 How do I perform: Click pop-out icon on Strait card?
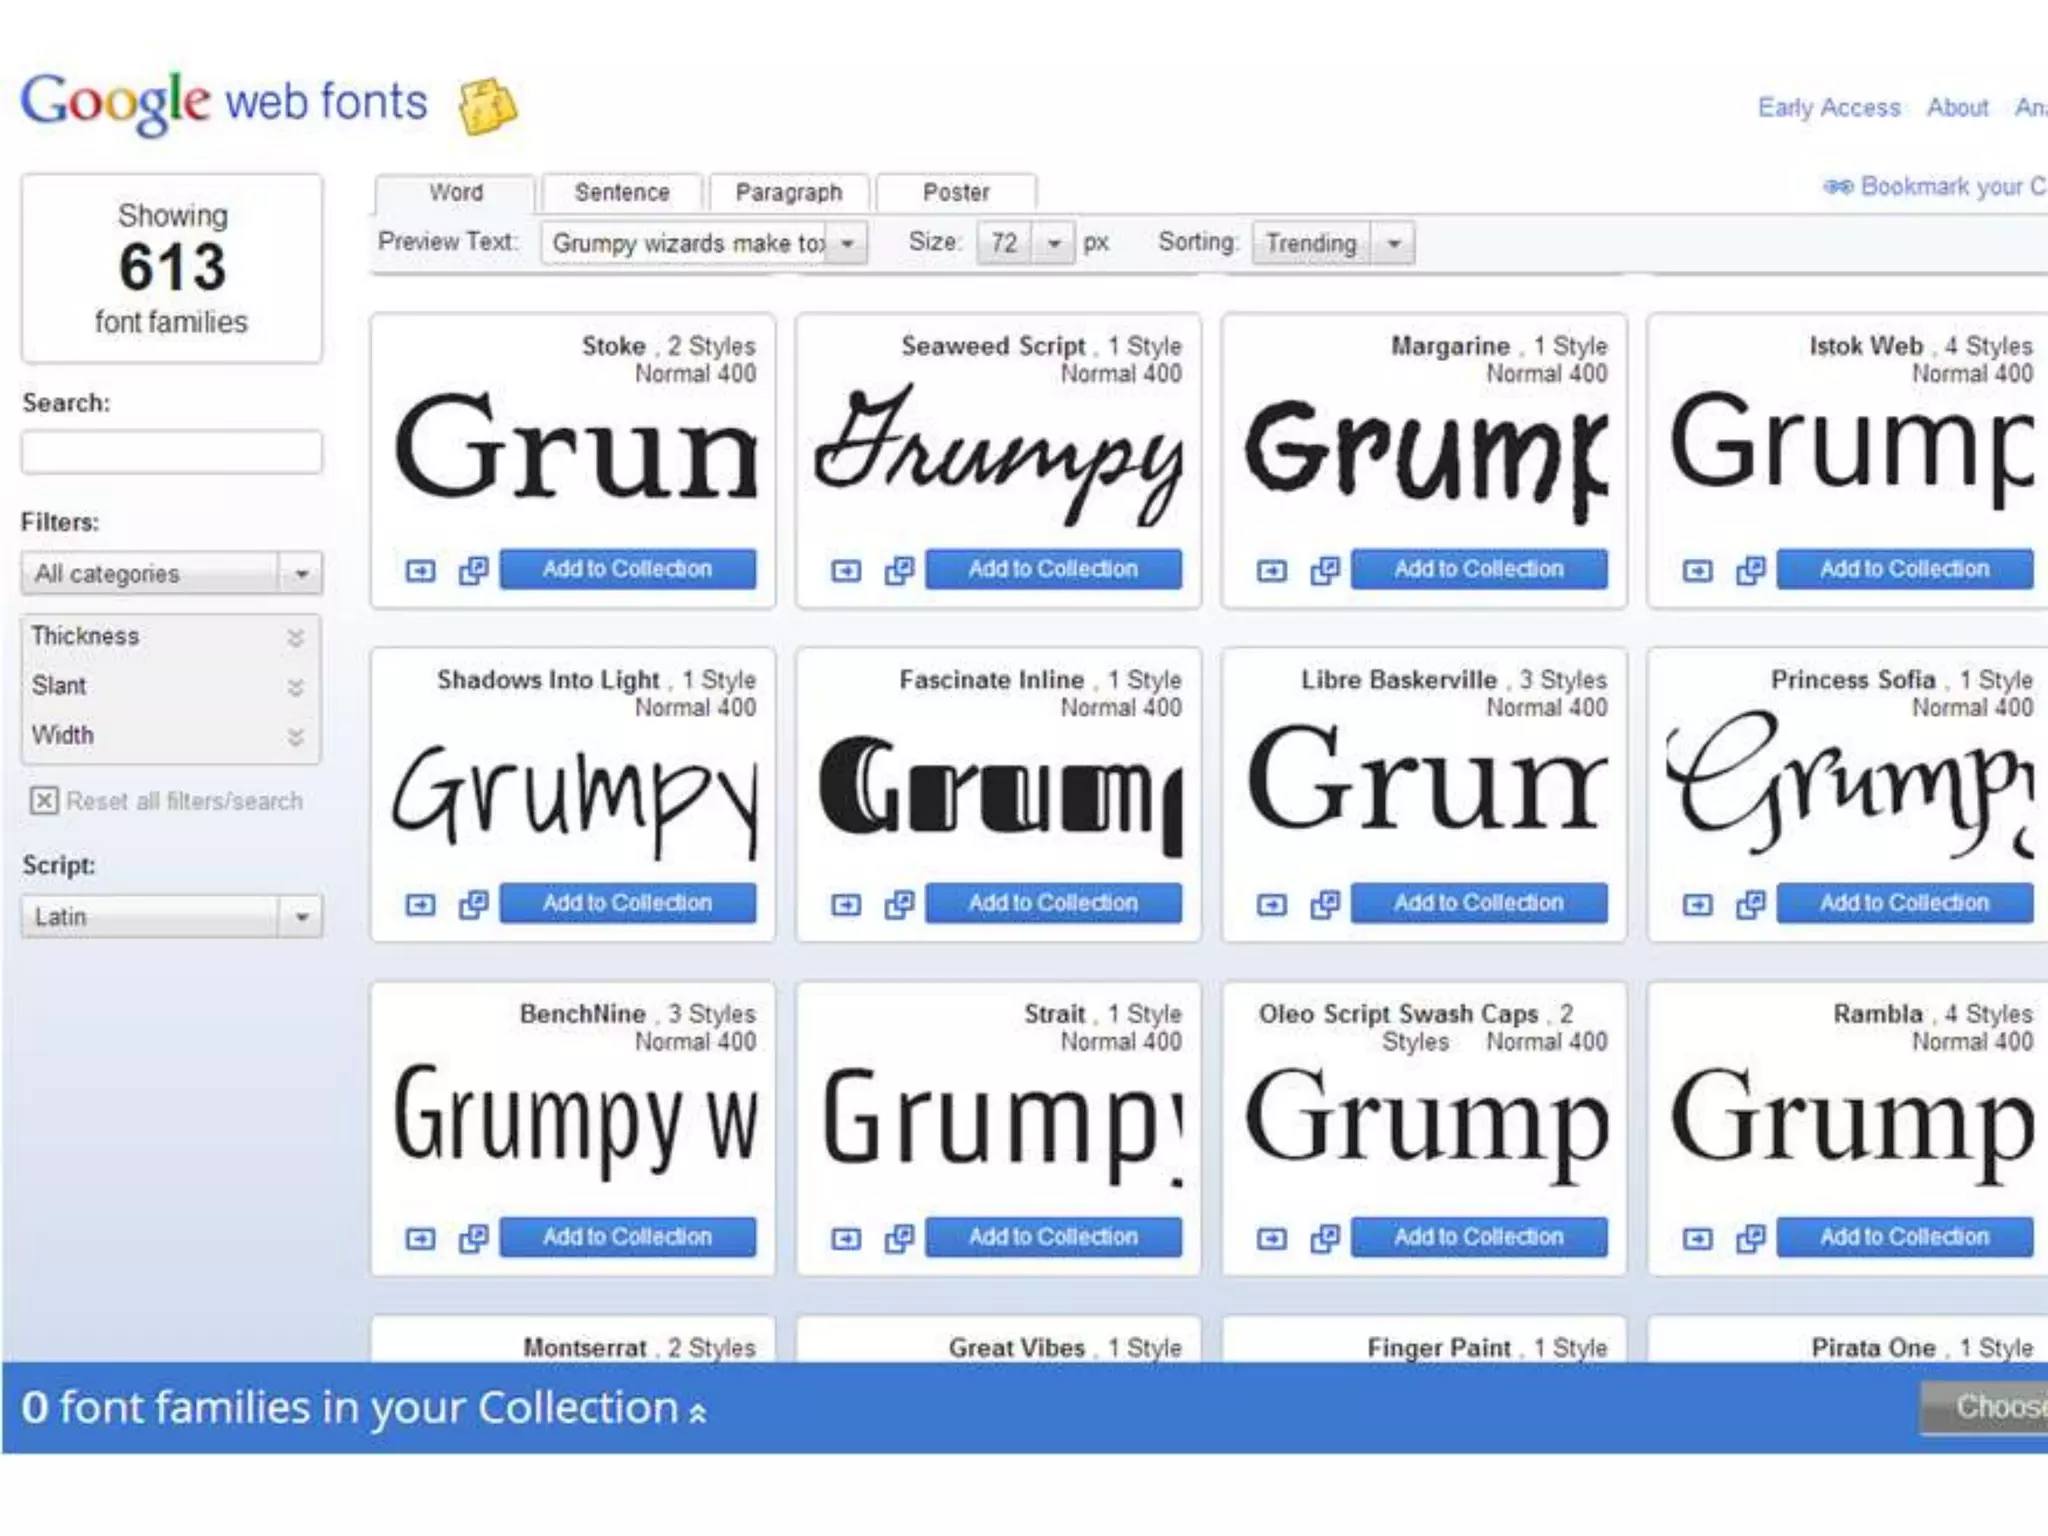coord(898,1239)
